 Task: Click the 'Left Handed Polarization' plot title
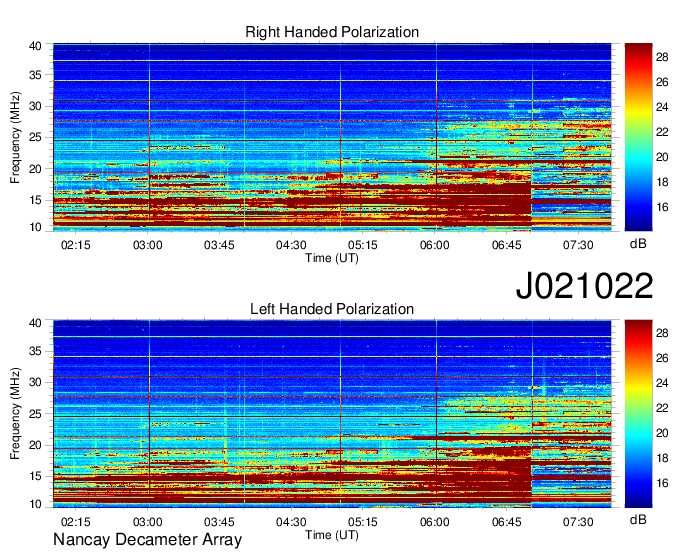[x=332, y=309]
